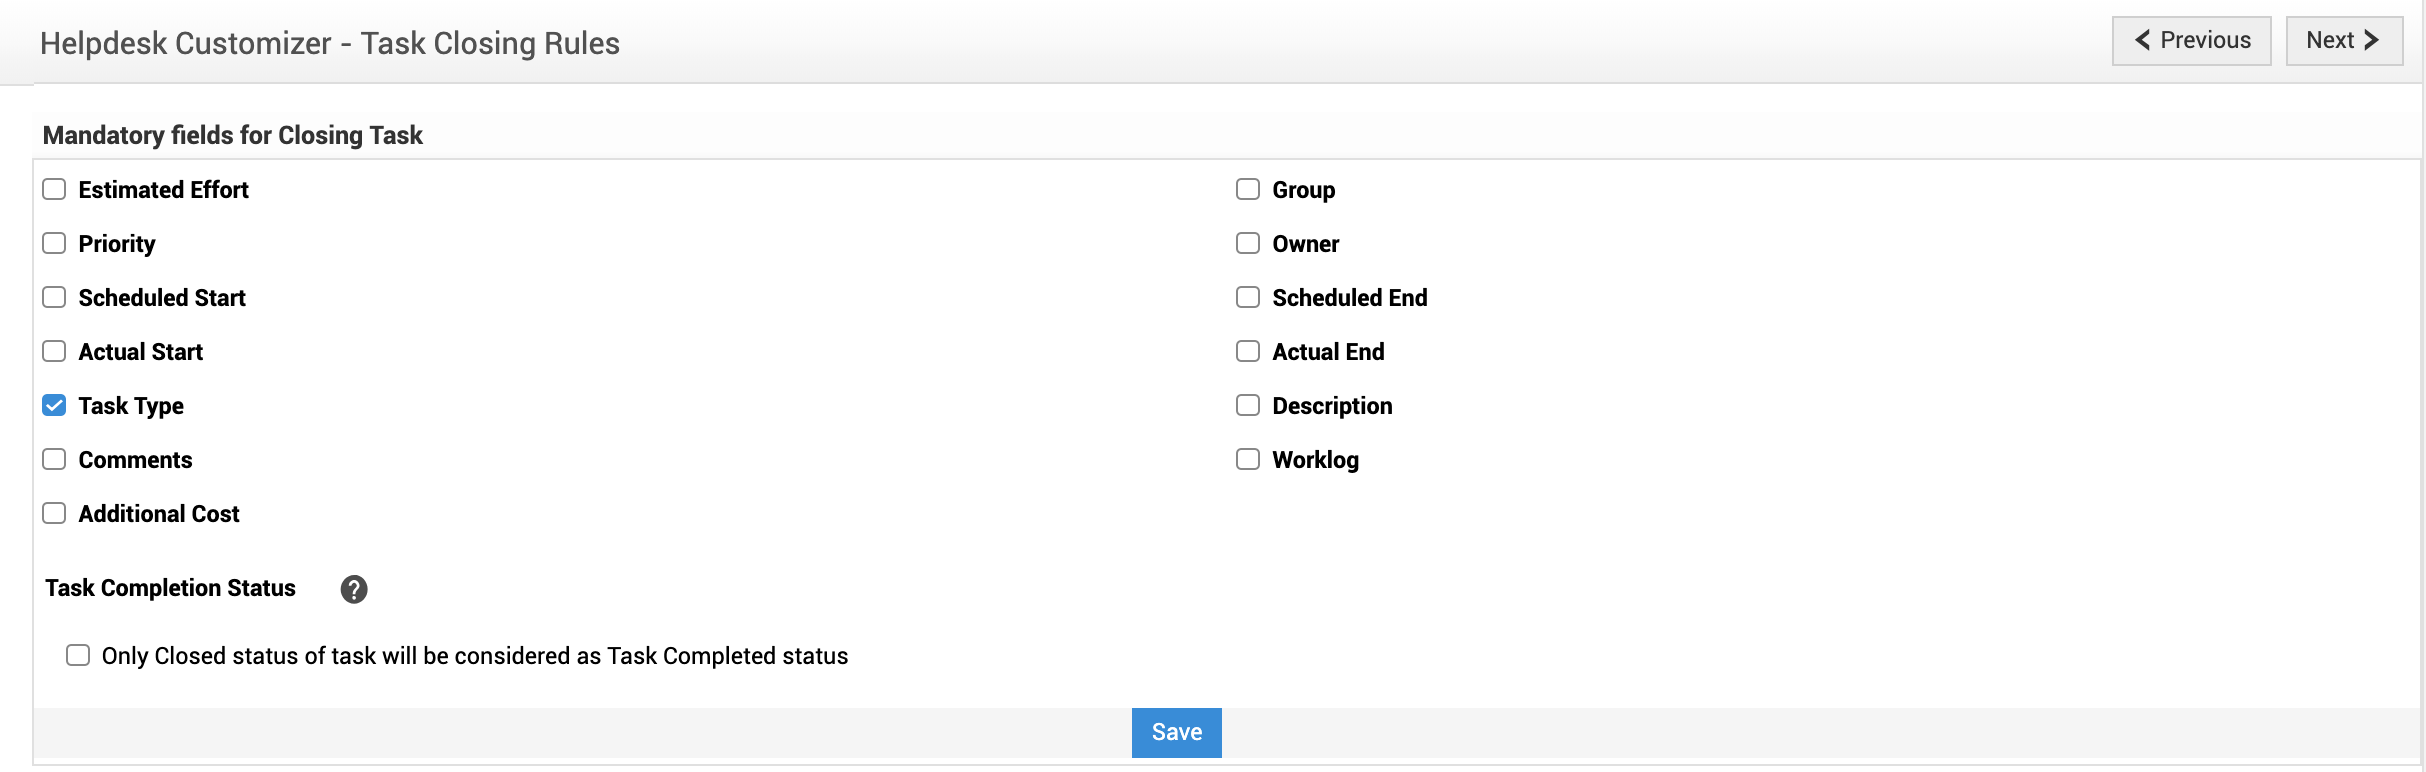Uncheck the Task Type checkbox

click(54, 406)
